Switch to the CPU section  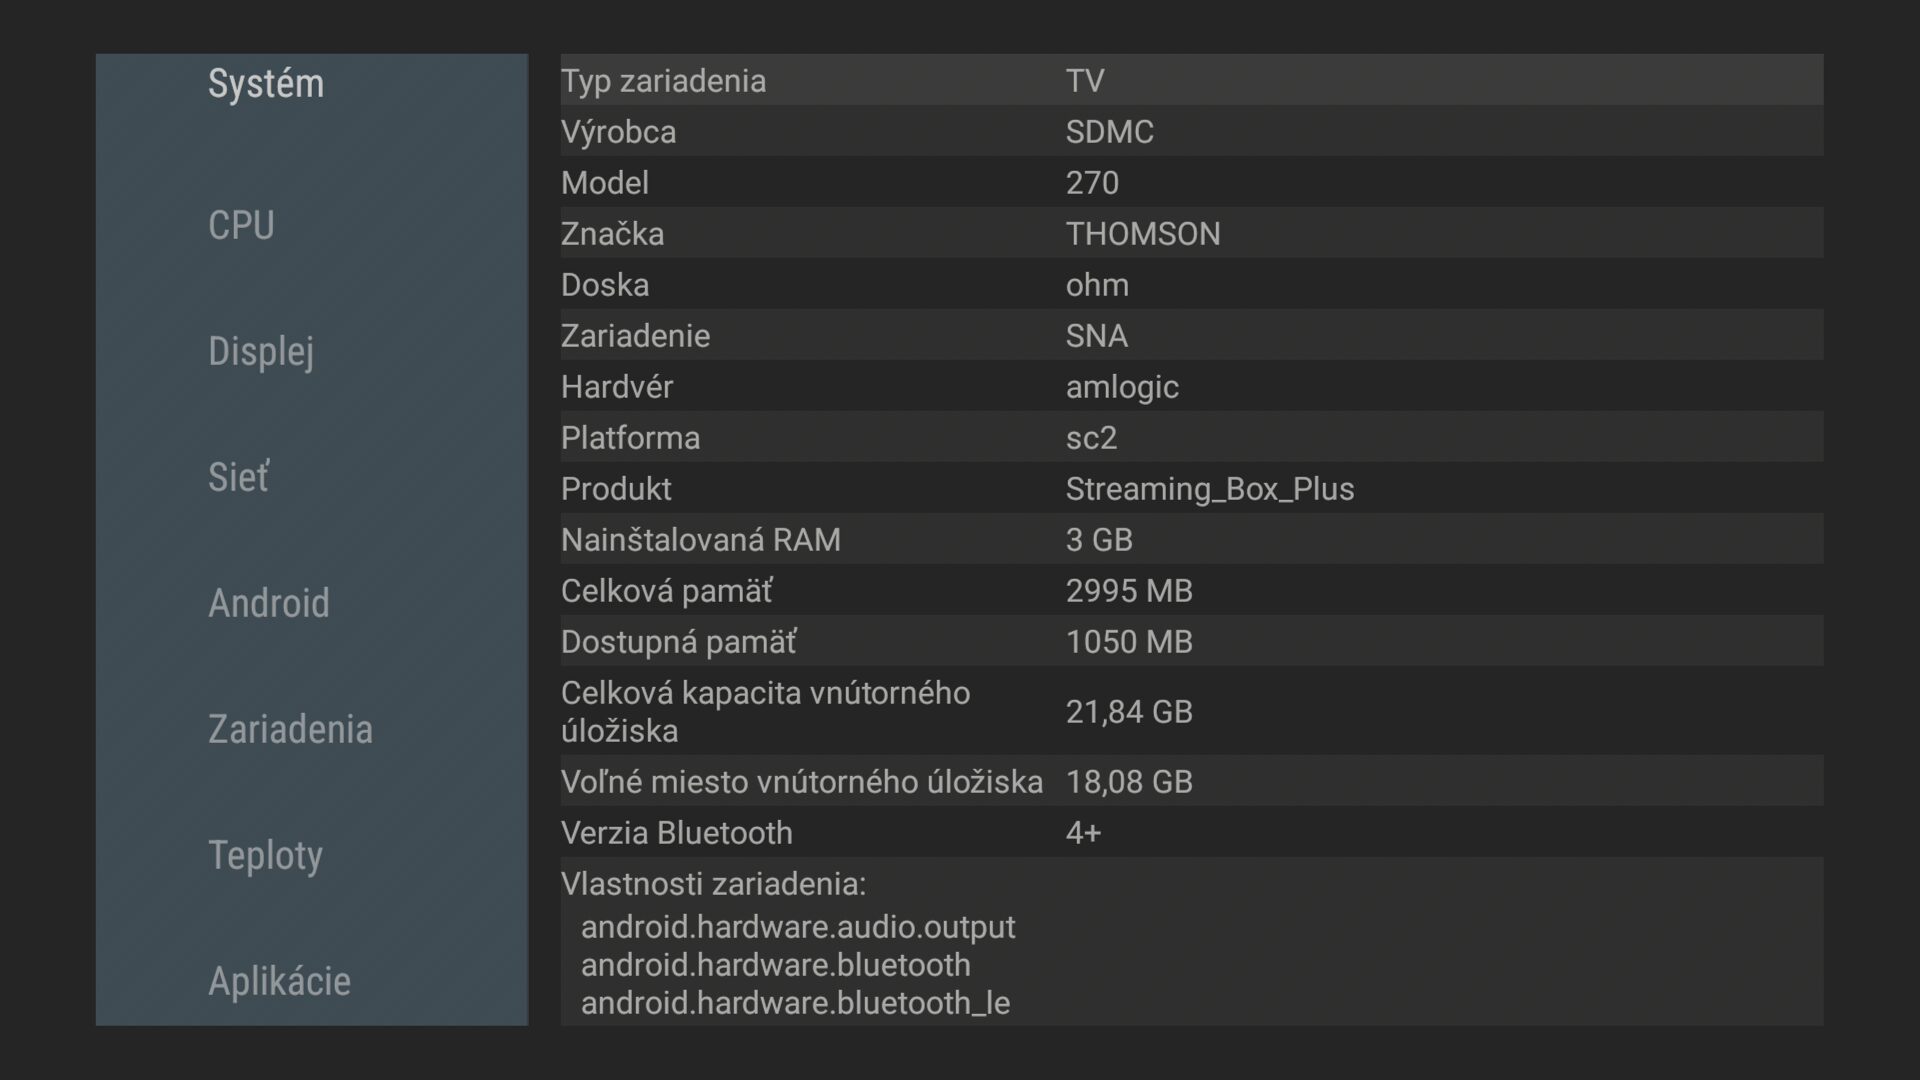(241, 225)
